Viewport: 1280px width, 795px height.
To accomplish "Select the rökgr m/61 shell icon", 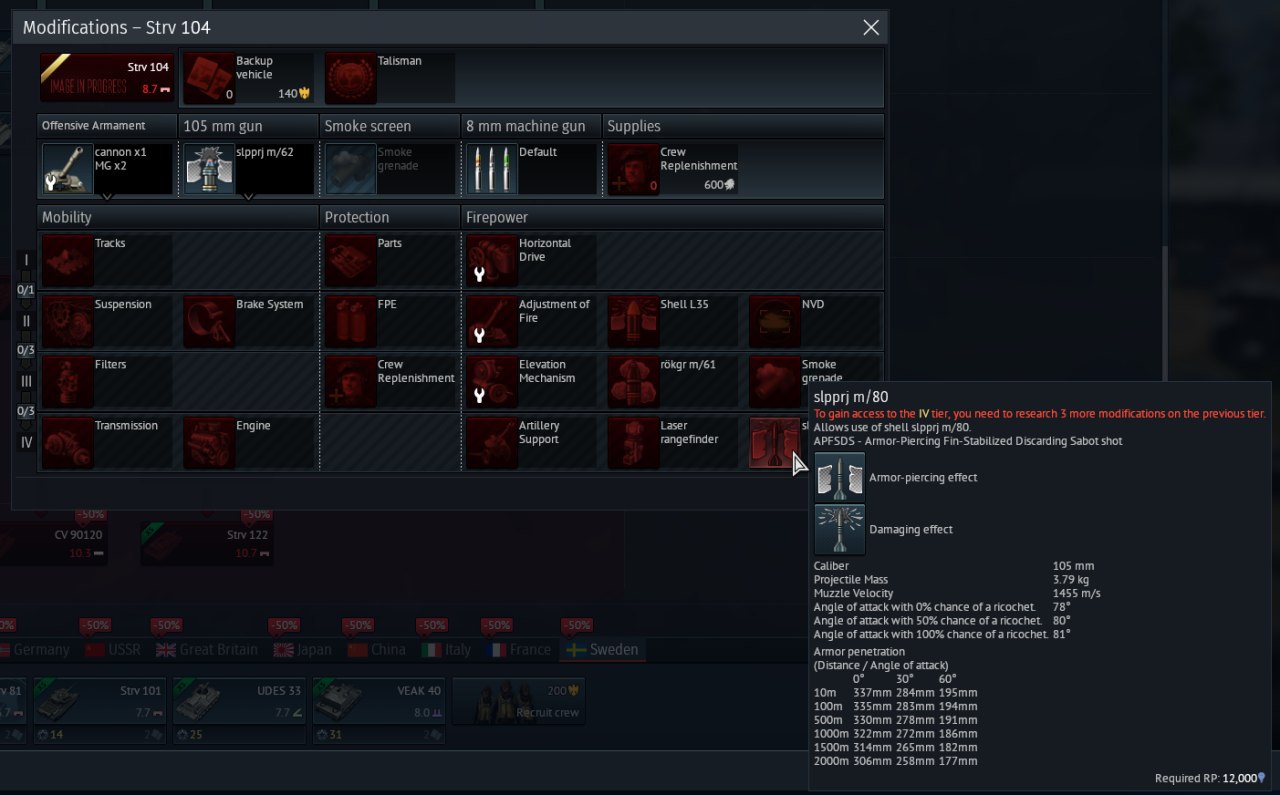I will point(633,382).
